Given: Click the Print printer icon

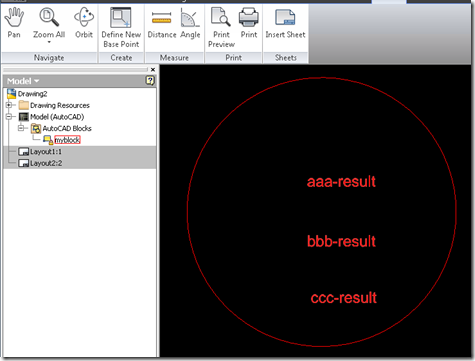Looking at the screenshot, I should pyautogui.click(x=249, y=17).
